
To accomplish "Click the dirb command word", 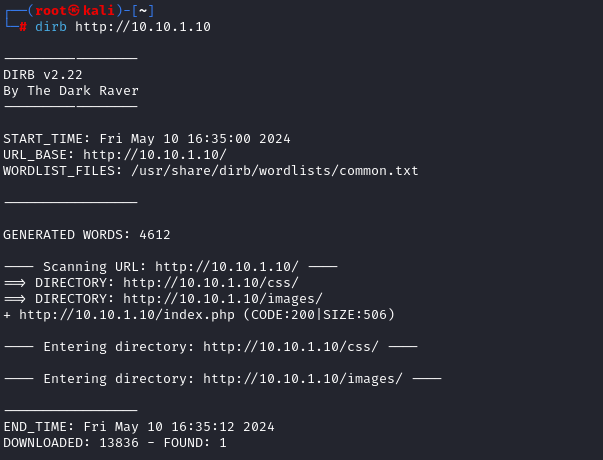I will tap(50, 27).
